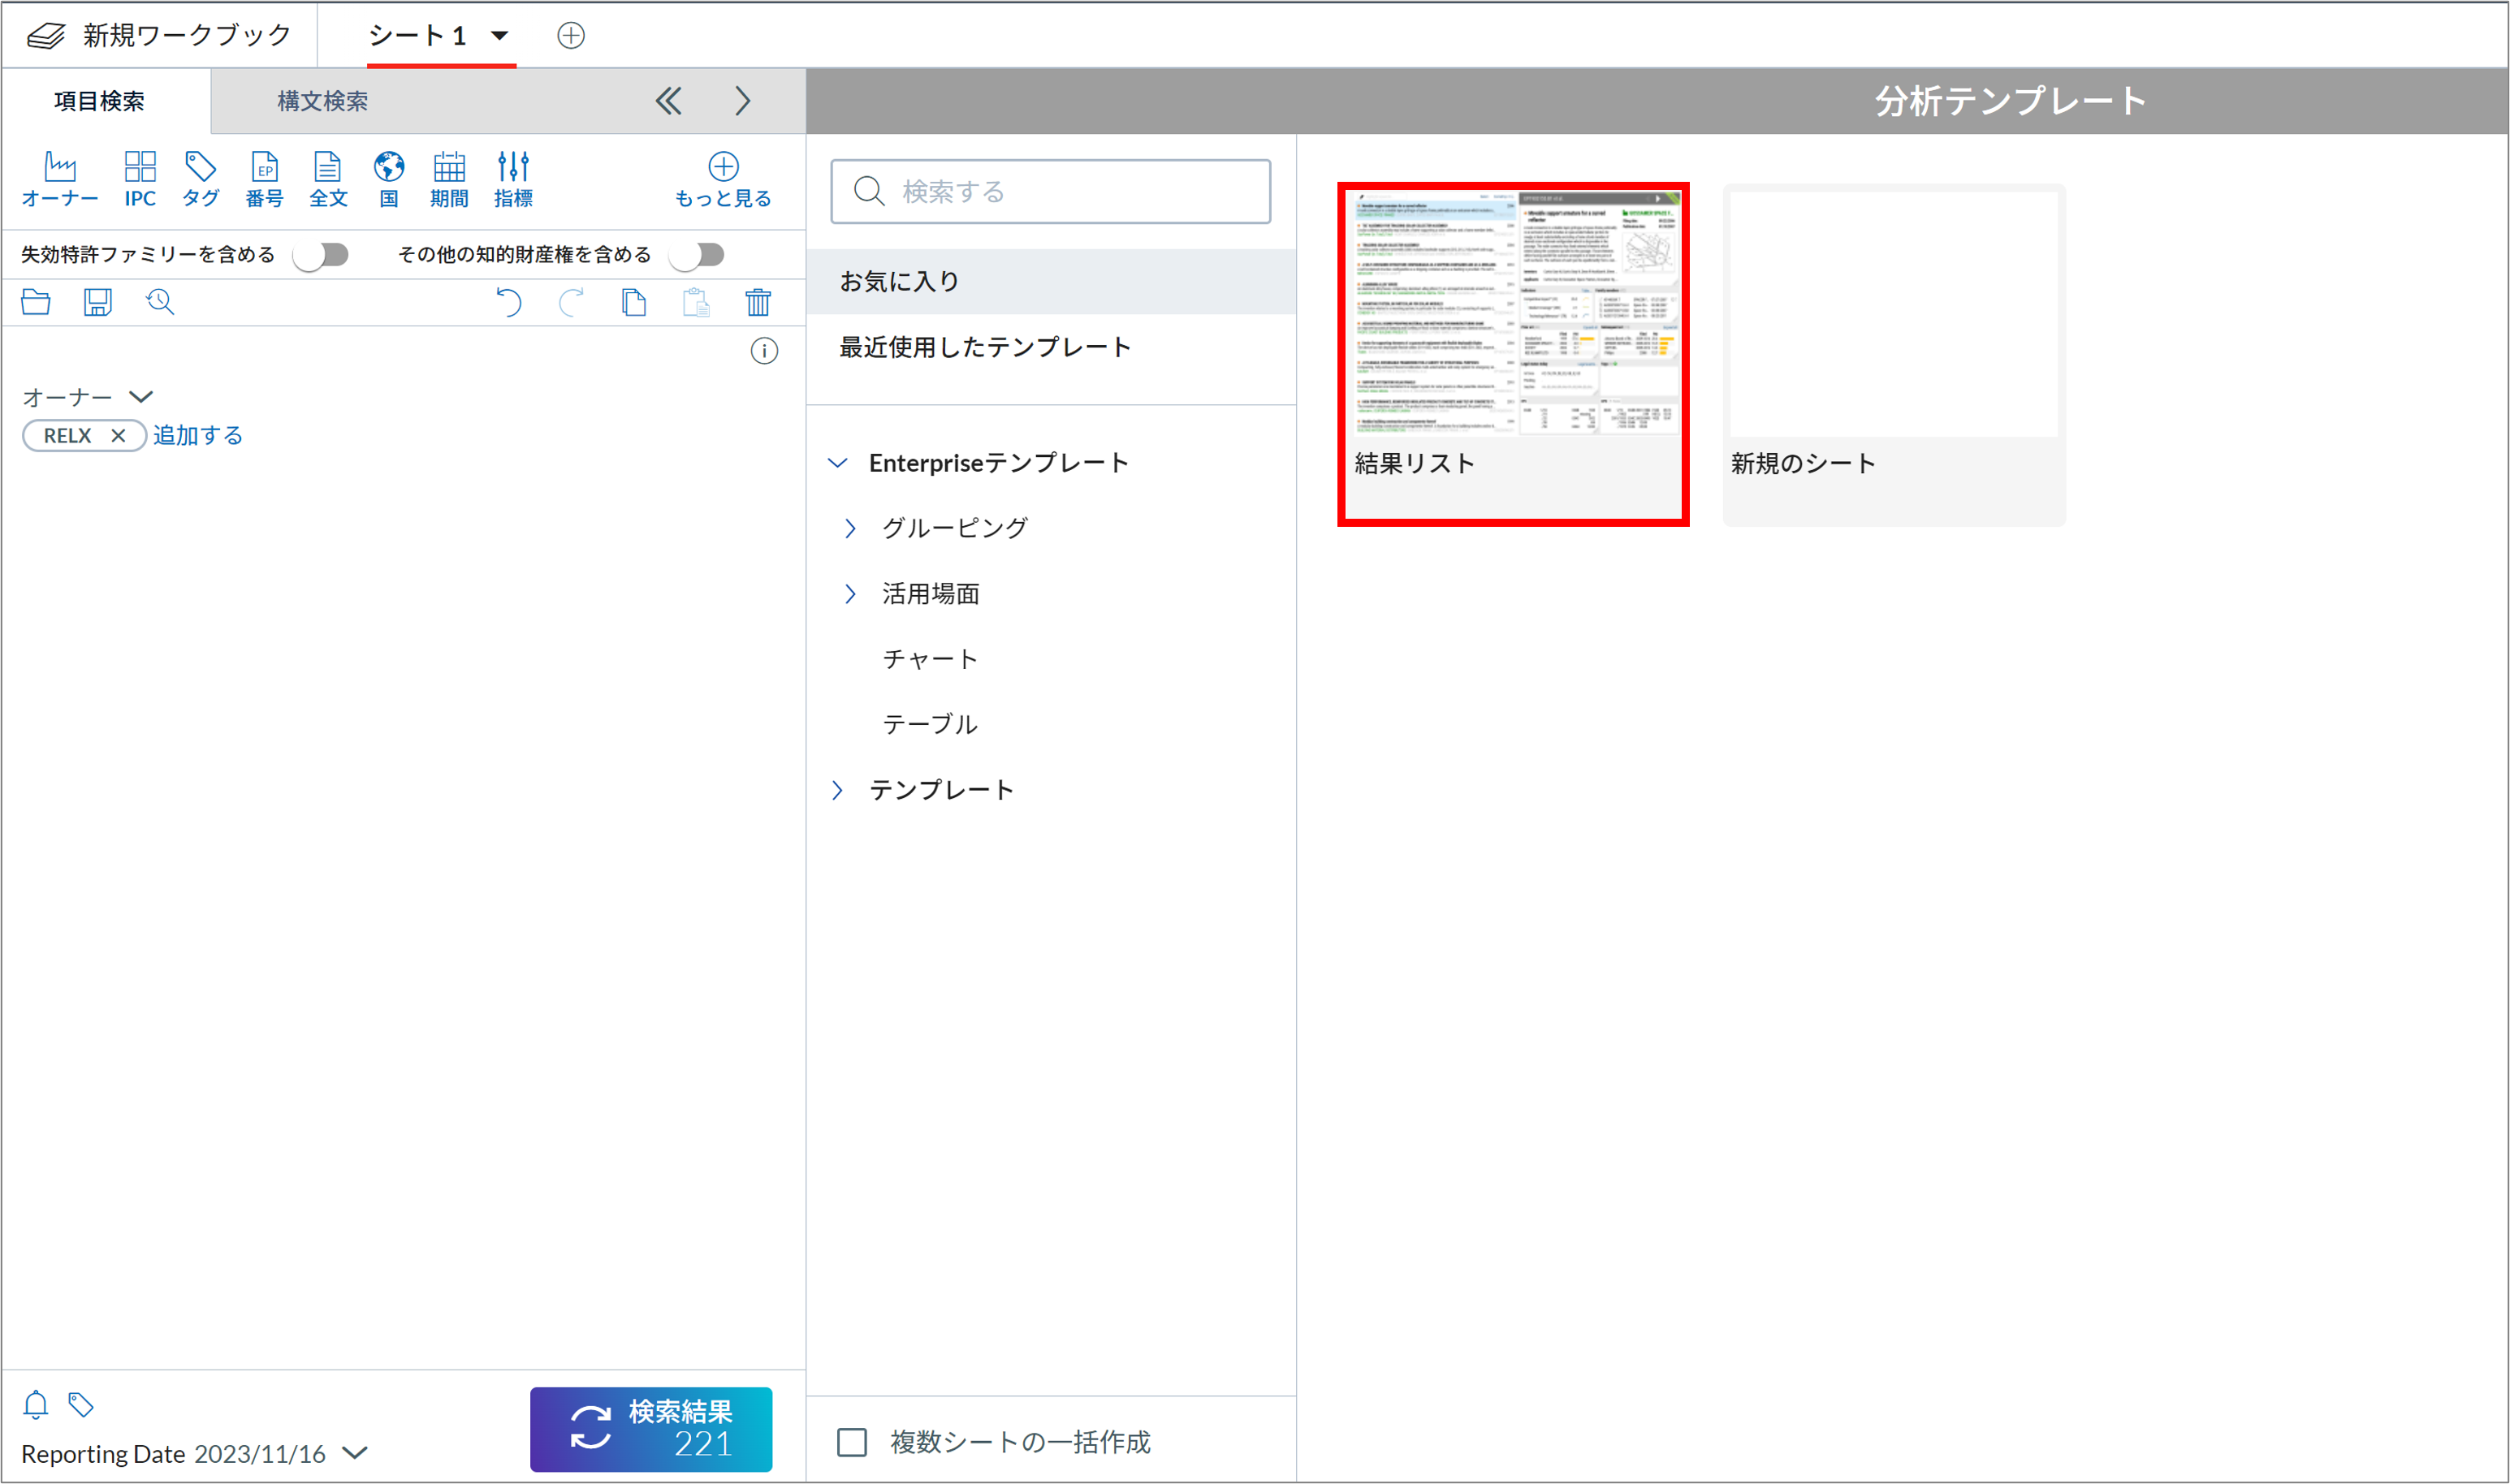
Task: Delete the query with the trash icon
Action: 758,302
